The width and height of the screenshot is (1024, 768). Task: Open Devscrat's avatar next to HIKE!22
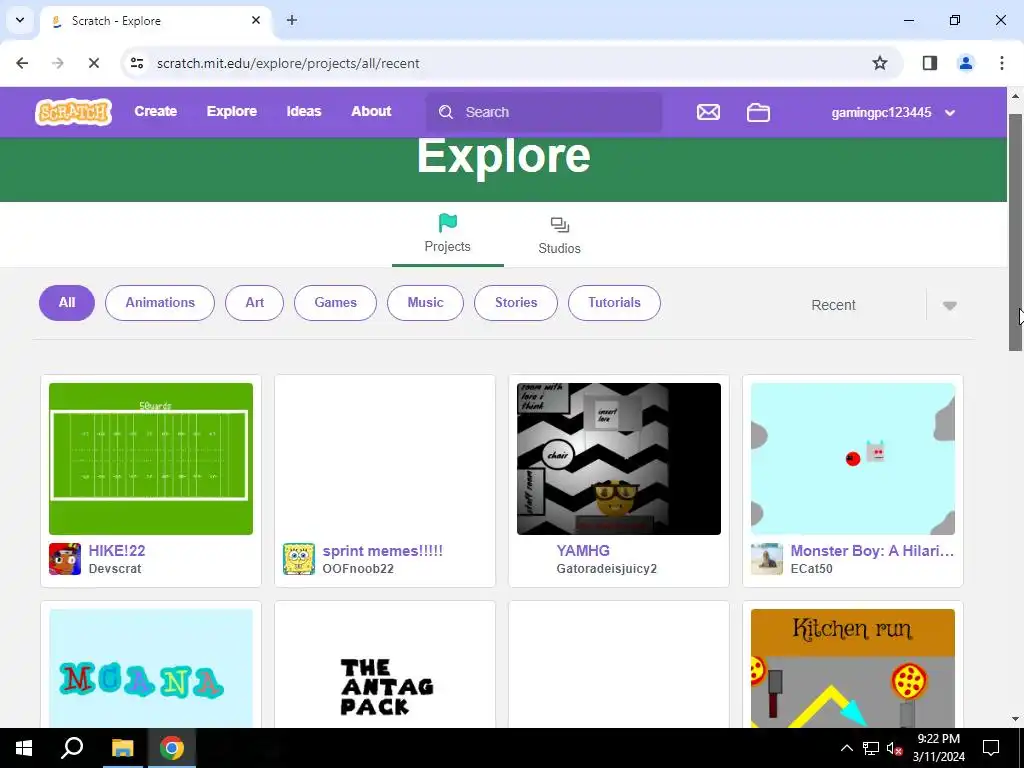tap(65, 559)
